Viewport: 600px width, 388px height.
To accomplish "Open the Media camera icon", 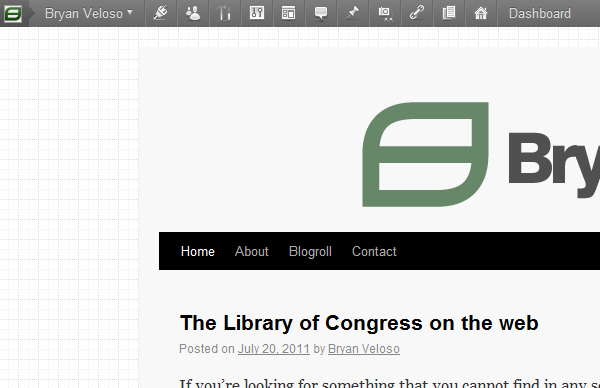I will tap(385, 13).
